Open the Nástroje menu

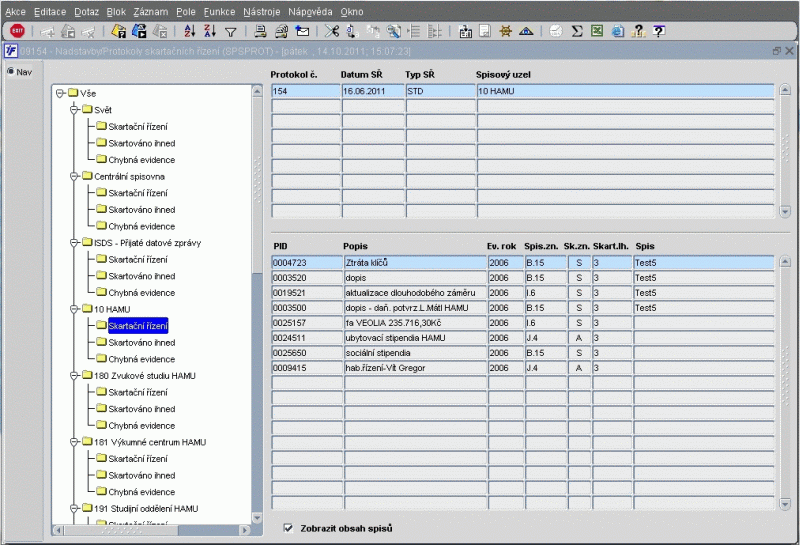(262, 12)
